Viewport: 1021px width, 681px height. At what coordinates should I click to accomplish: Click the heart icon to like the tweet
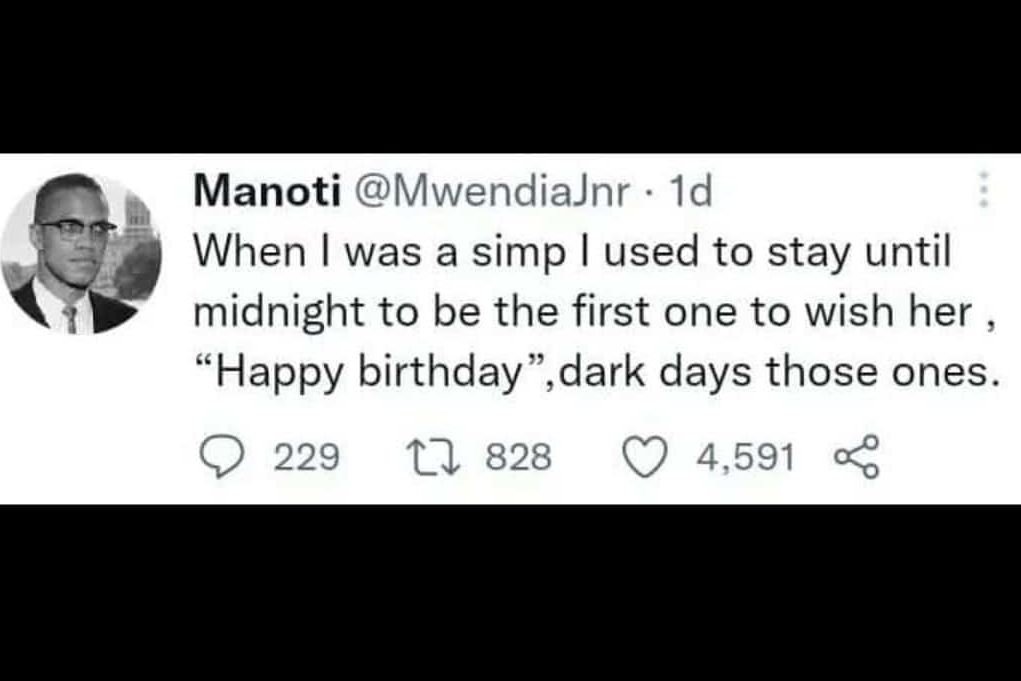tap(645, 455)
